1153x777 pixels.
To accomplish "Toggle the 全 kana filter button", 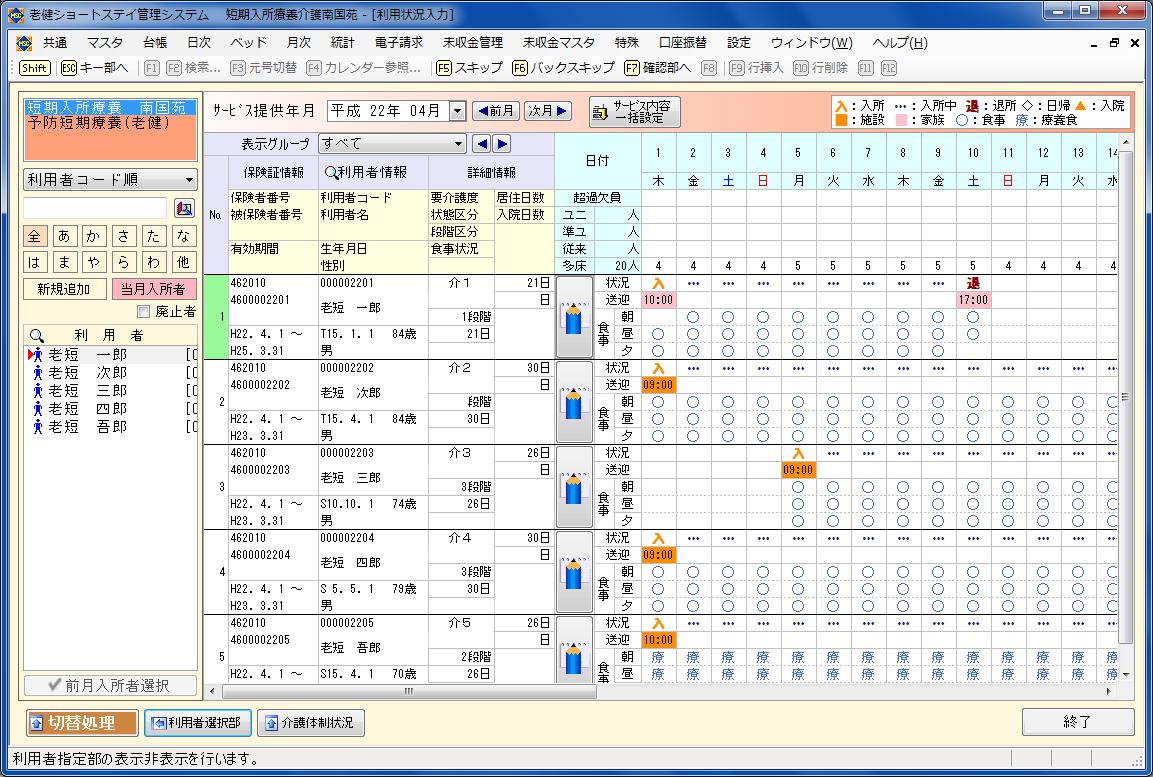I will point(35,236).
